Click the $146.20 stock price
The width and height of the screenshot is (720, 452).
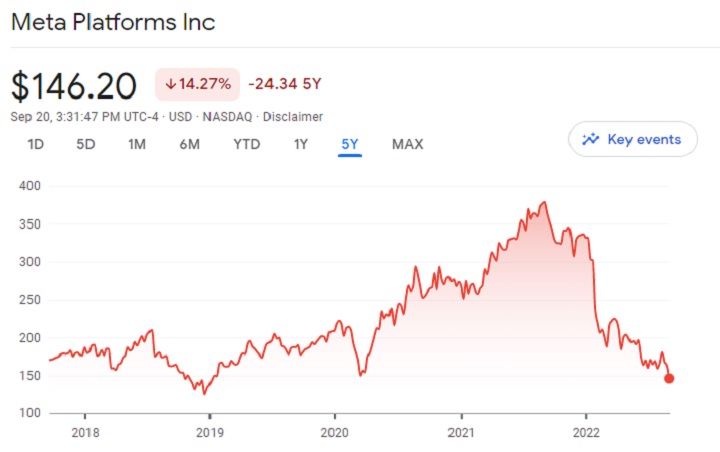coord(74,86)
